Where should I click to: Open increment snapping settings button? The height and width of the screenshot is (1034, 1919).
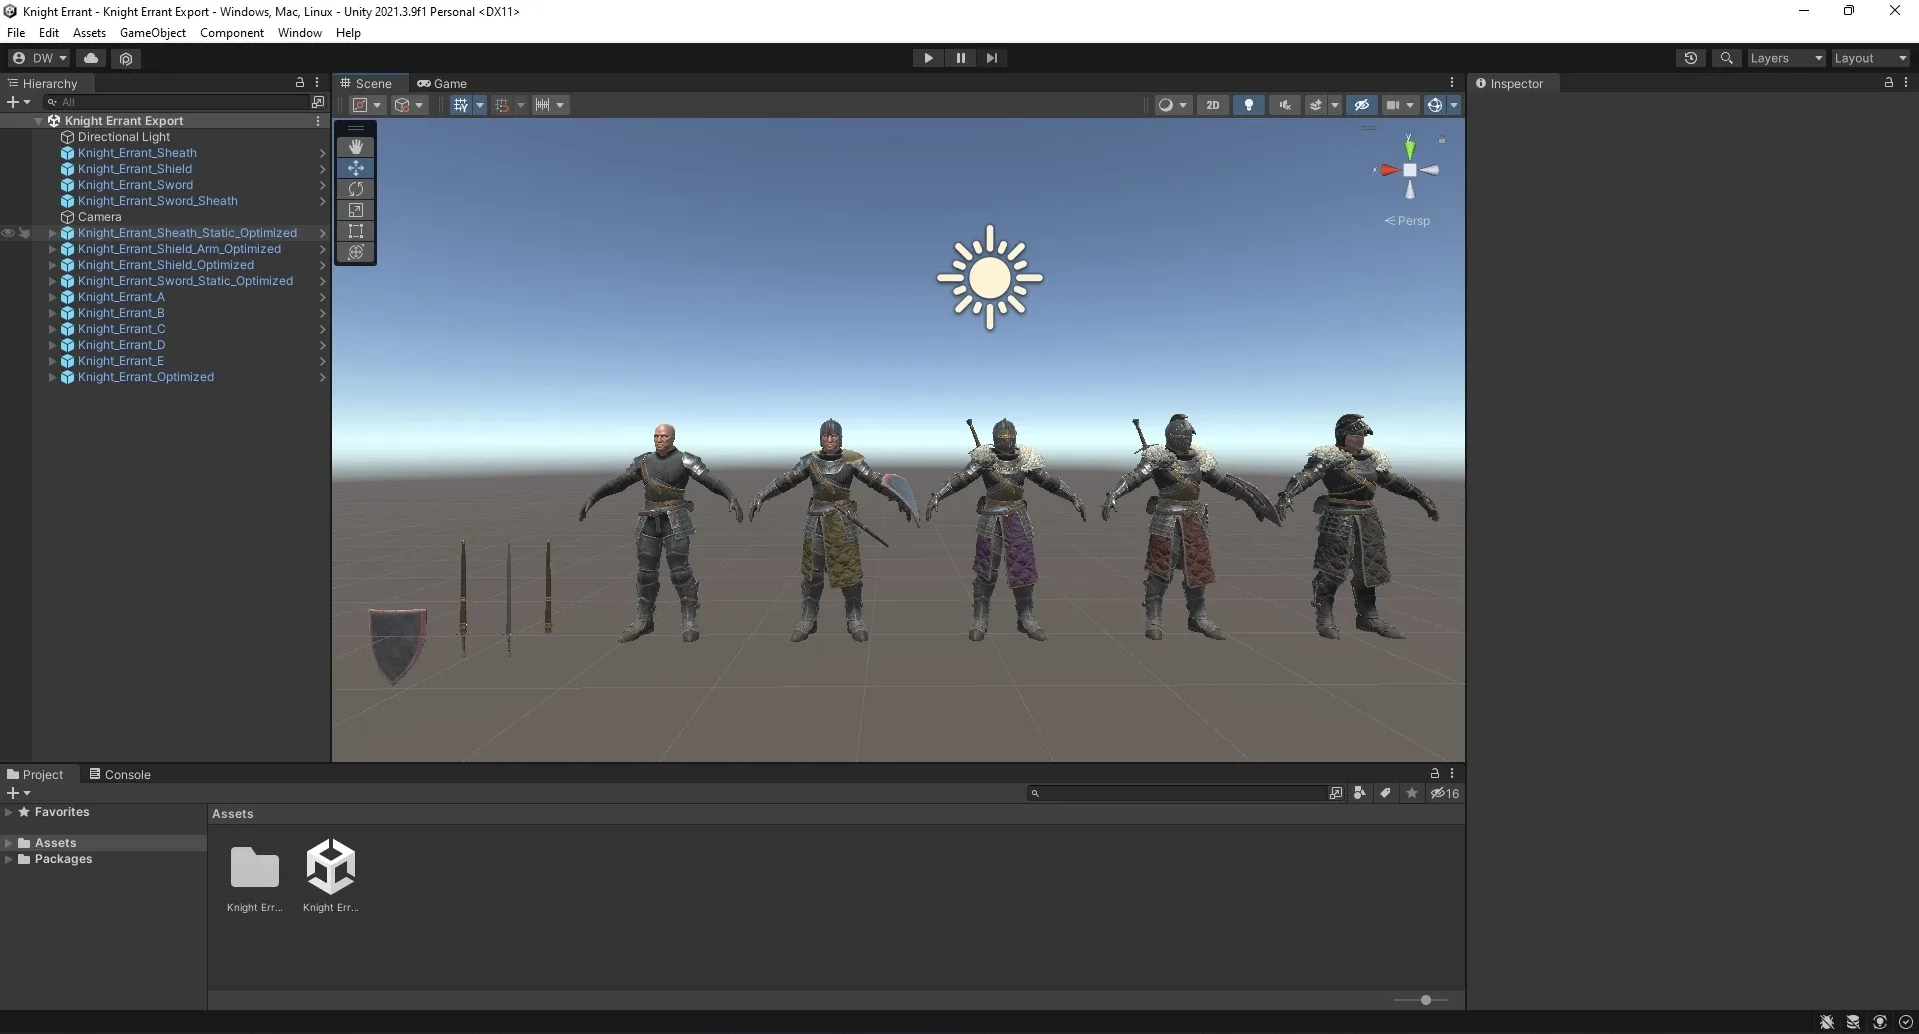pyautogui.click(x=549, y=105)
